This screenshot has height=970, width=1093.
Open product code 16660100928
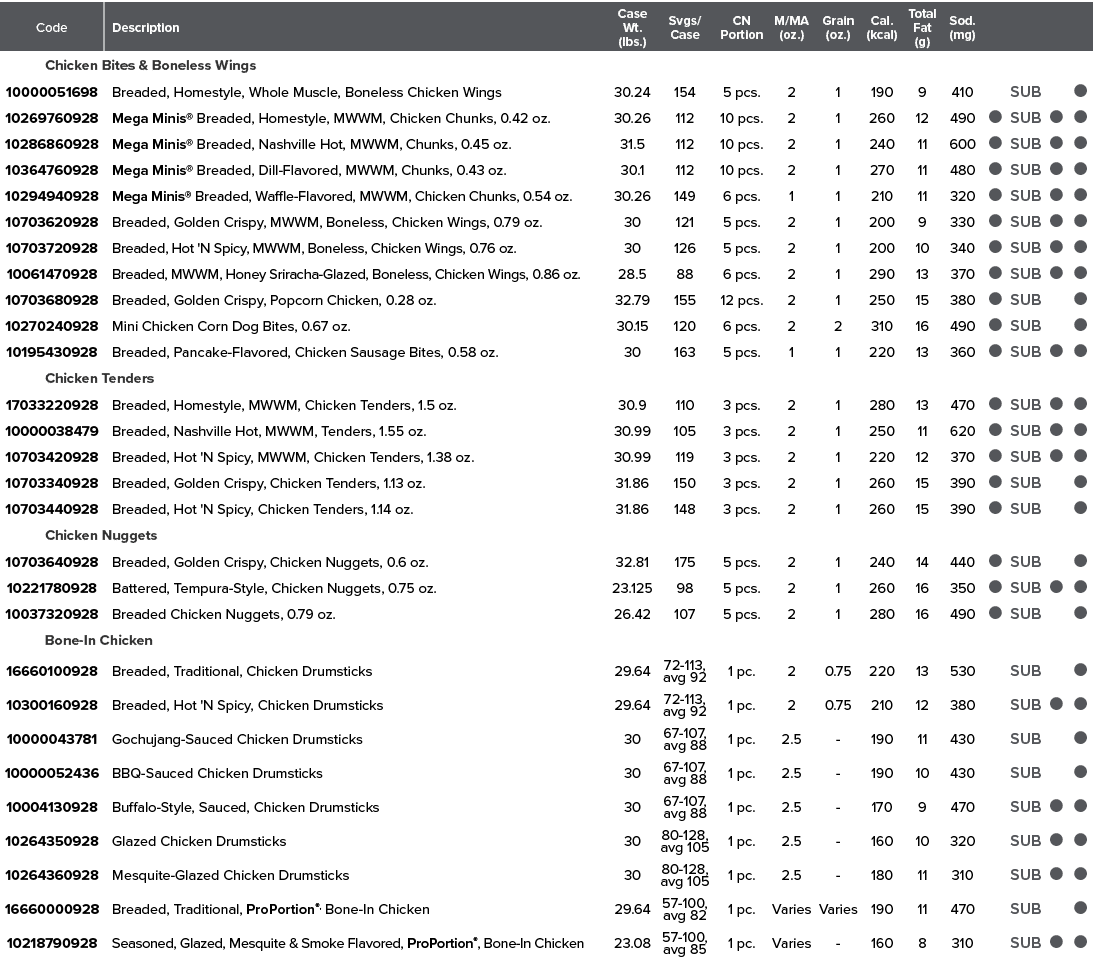click(x=52, y=671)
